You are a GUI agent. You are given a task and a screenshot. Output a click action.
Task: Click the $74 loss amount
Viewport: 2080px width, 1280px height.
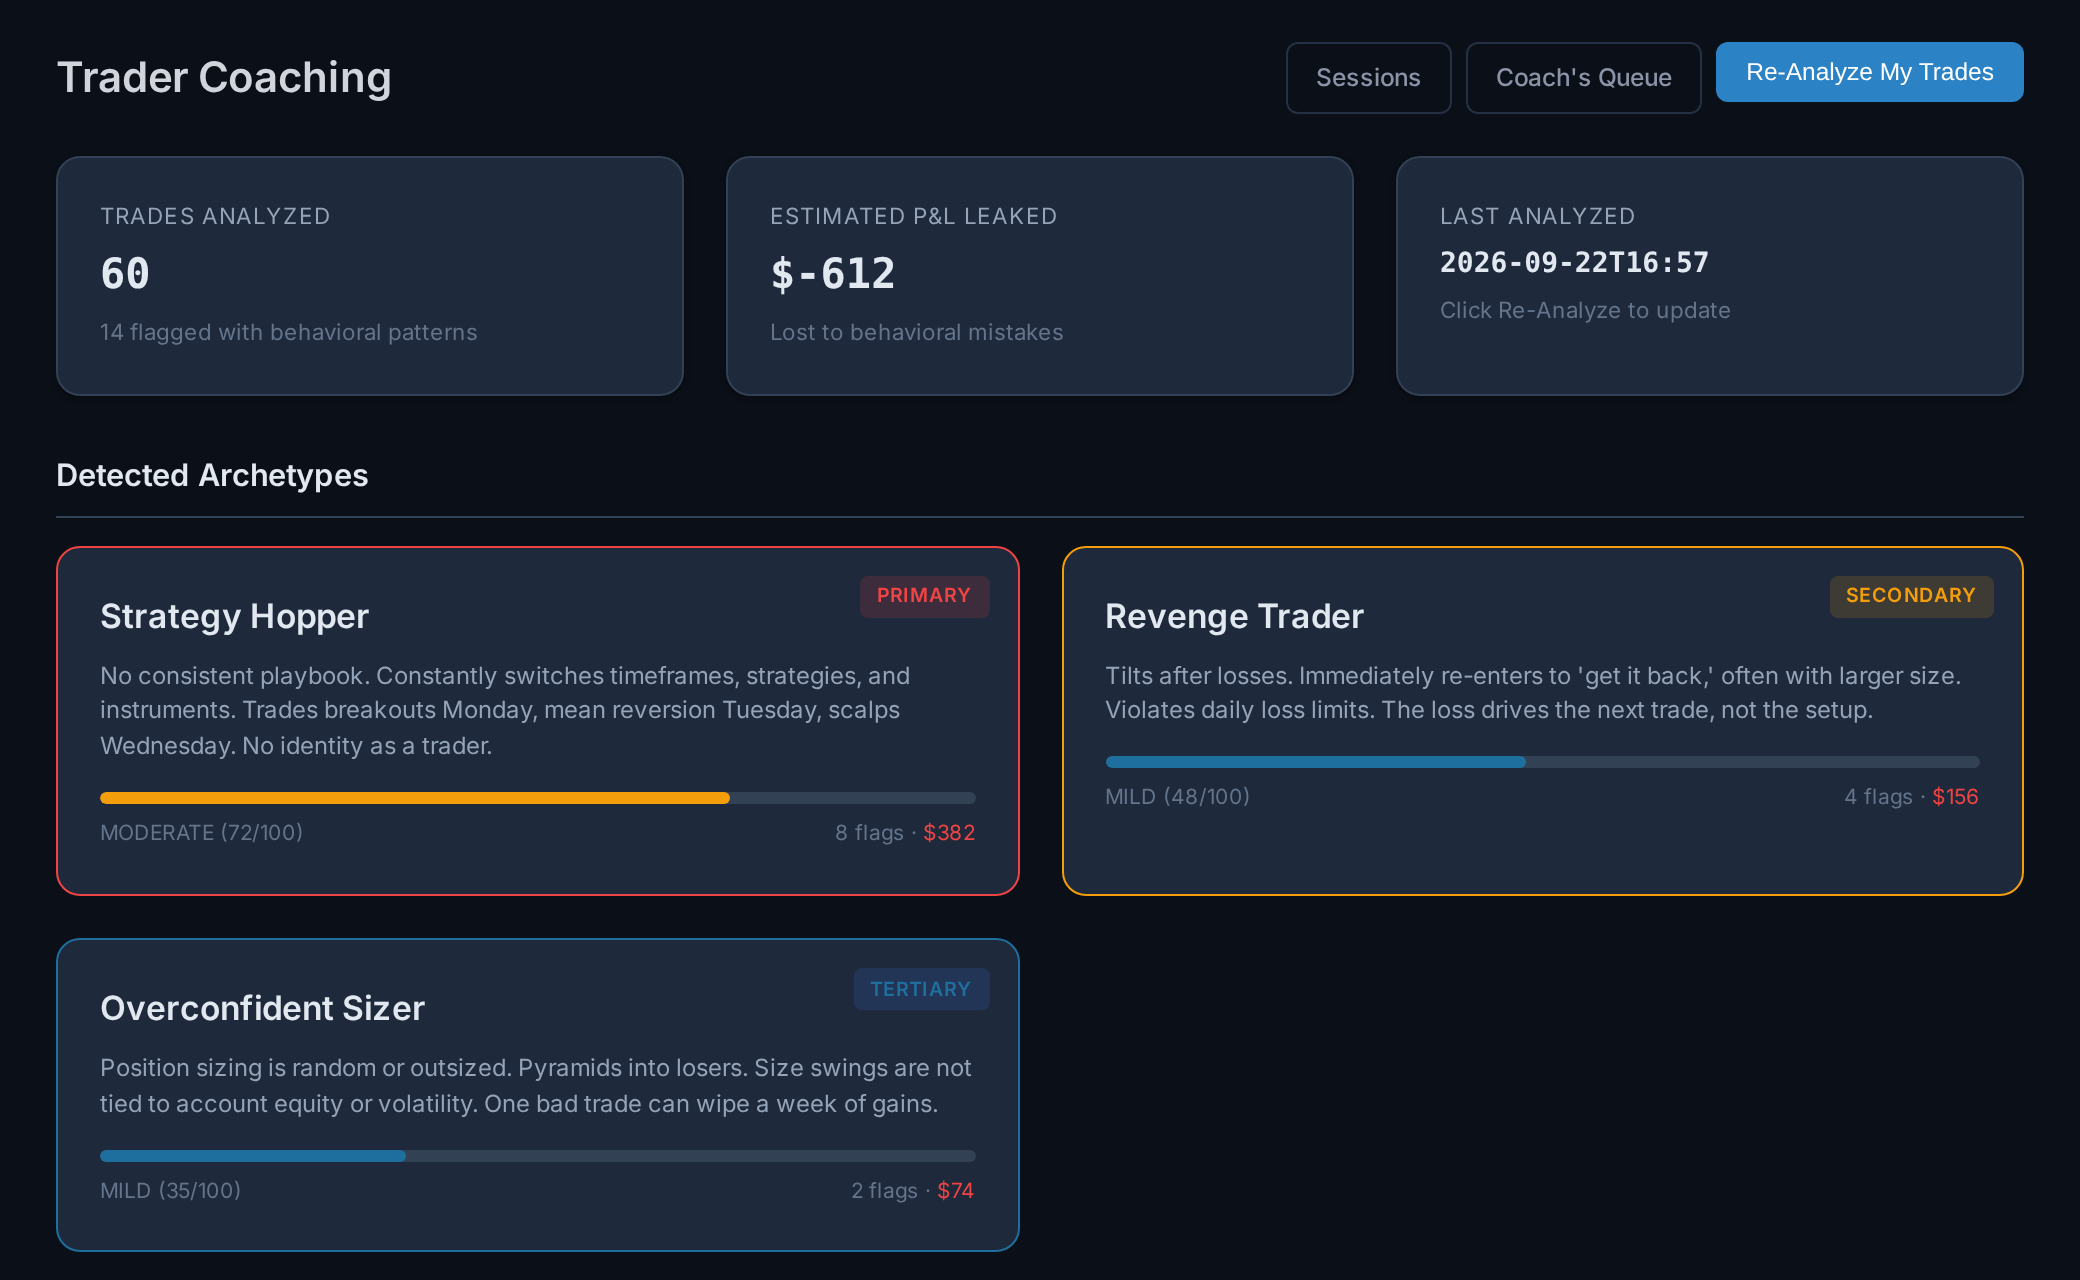[x=955, y=1191]
